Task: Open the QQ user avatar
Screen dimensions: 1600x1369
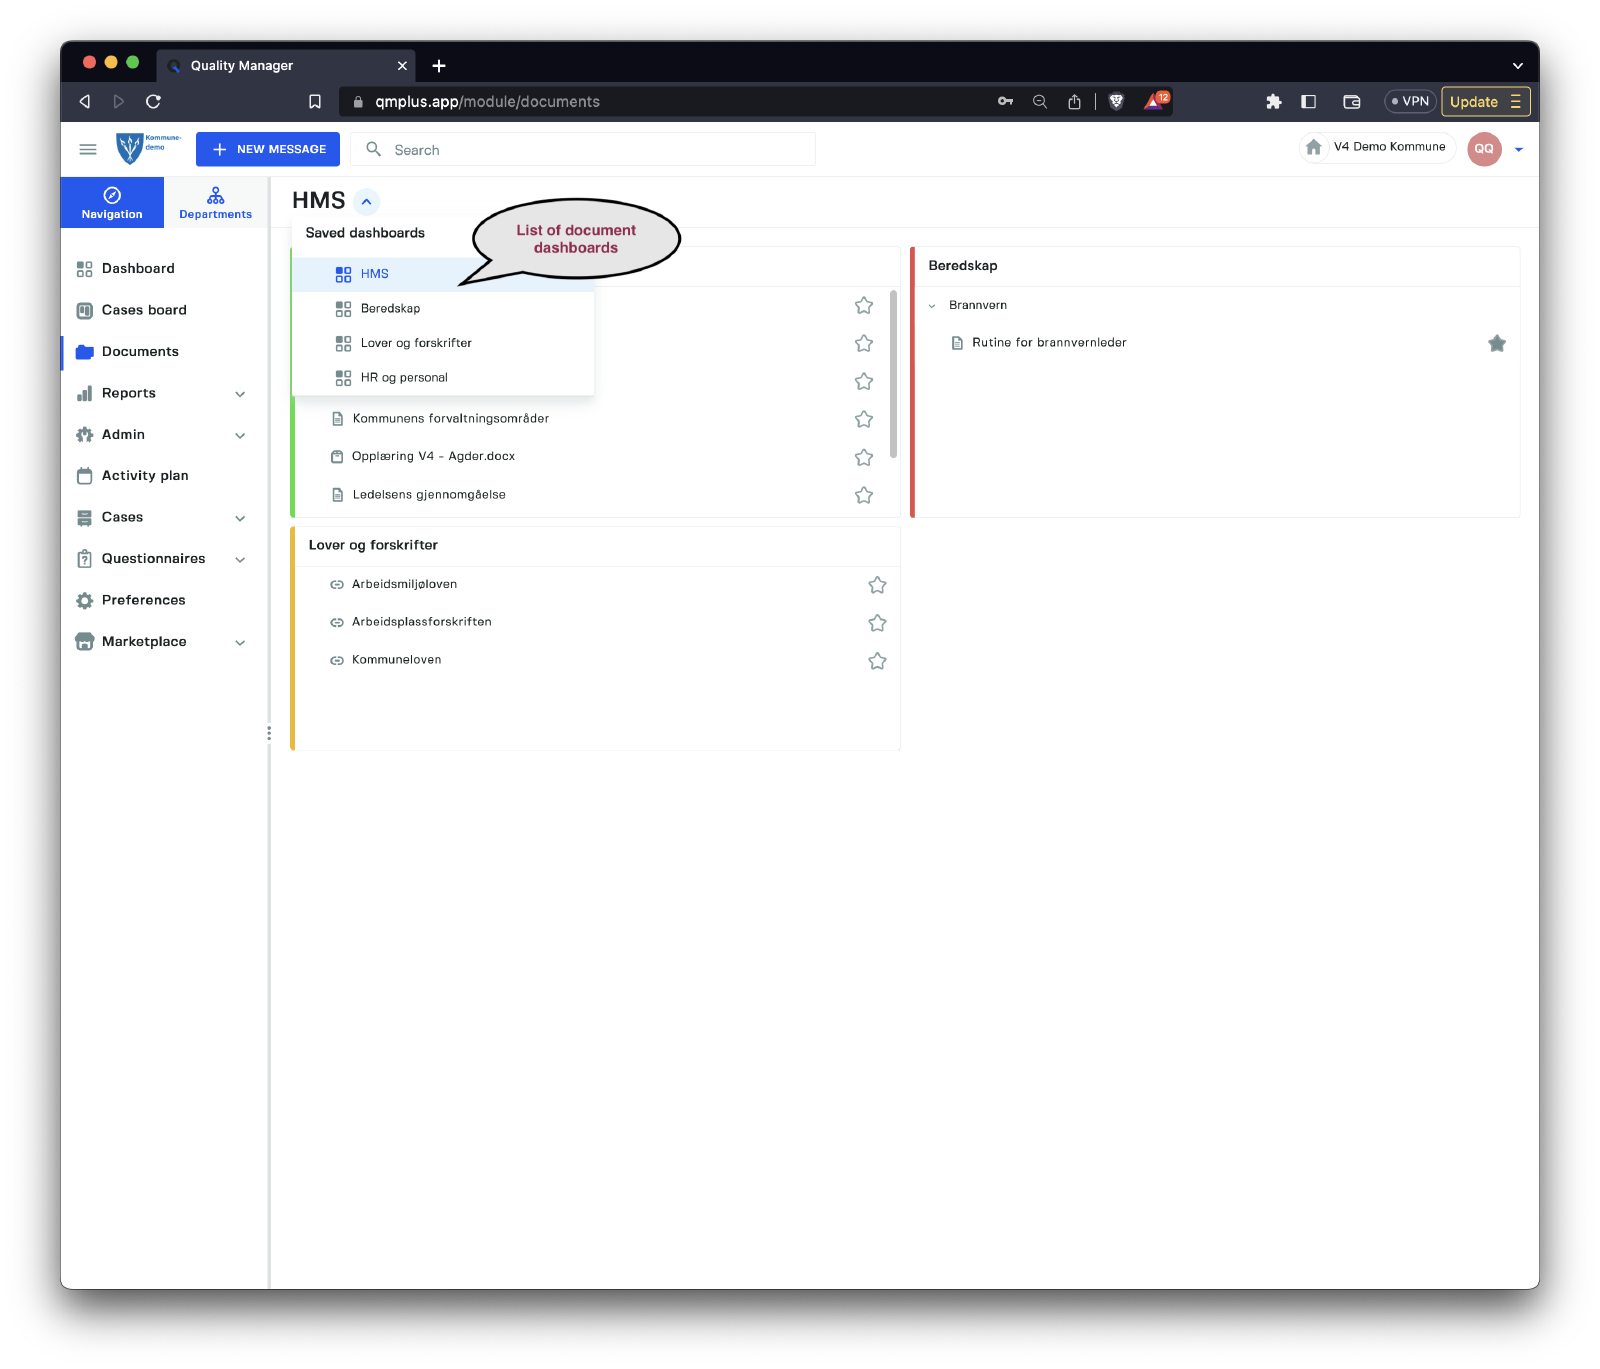Action: [1484, 149]
